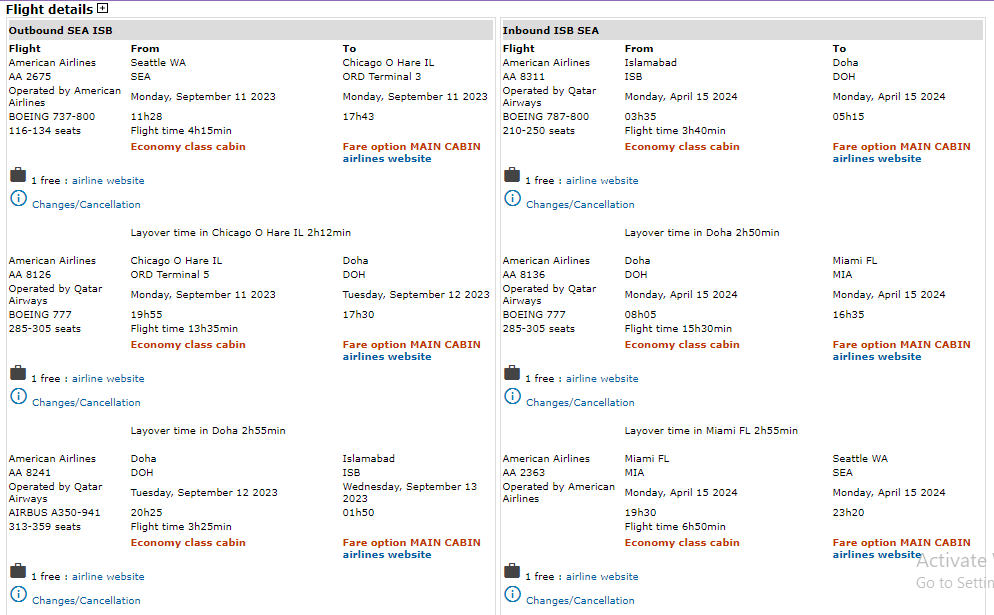The height and width of the screenshot is (615, 994).
Task: Click info icon for flight AA 2675 changes
Action: [x=18, y=199]
